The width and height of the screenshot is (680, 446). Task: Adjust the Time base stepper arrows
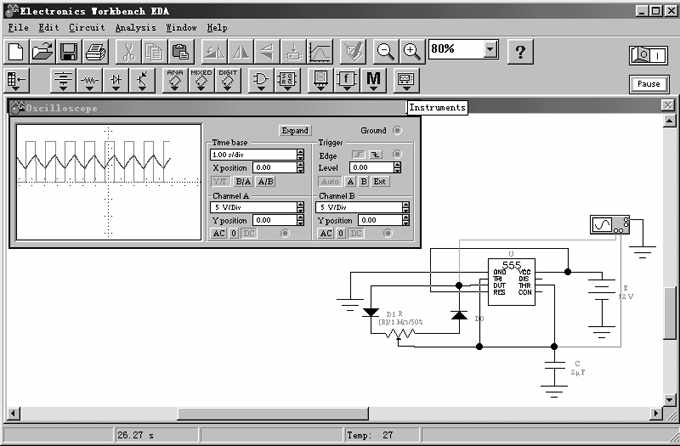click(x=300, y=155)
